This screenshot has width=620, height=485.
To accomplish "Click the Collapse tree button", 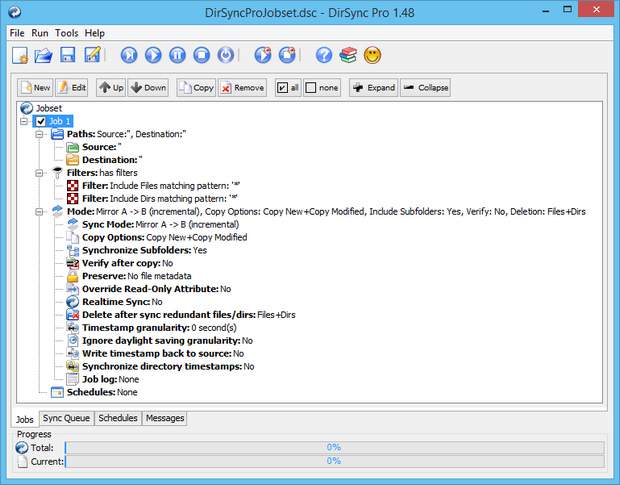I will click(x=425, y=88).
